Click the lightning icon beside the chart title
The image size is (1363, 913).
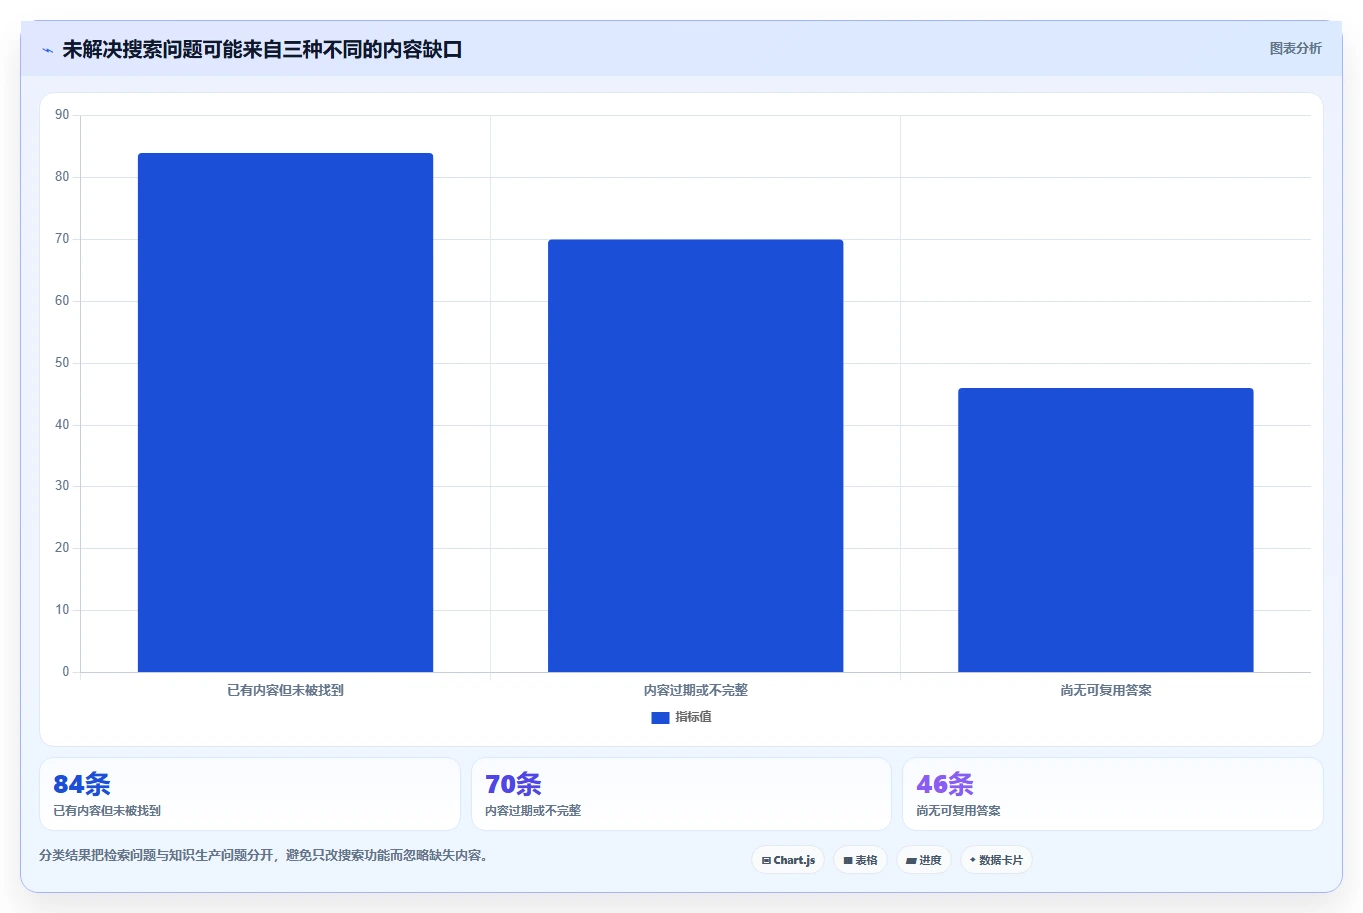point(47,50)
